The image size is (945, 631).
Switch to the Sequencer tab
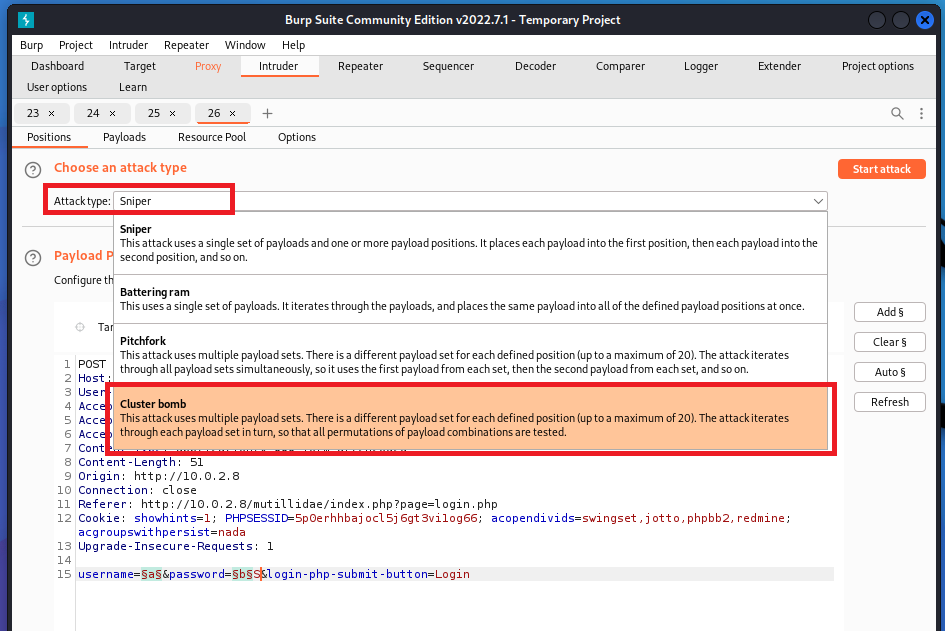[x=448, y=66]
